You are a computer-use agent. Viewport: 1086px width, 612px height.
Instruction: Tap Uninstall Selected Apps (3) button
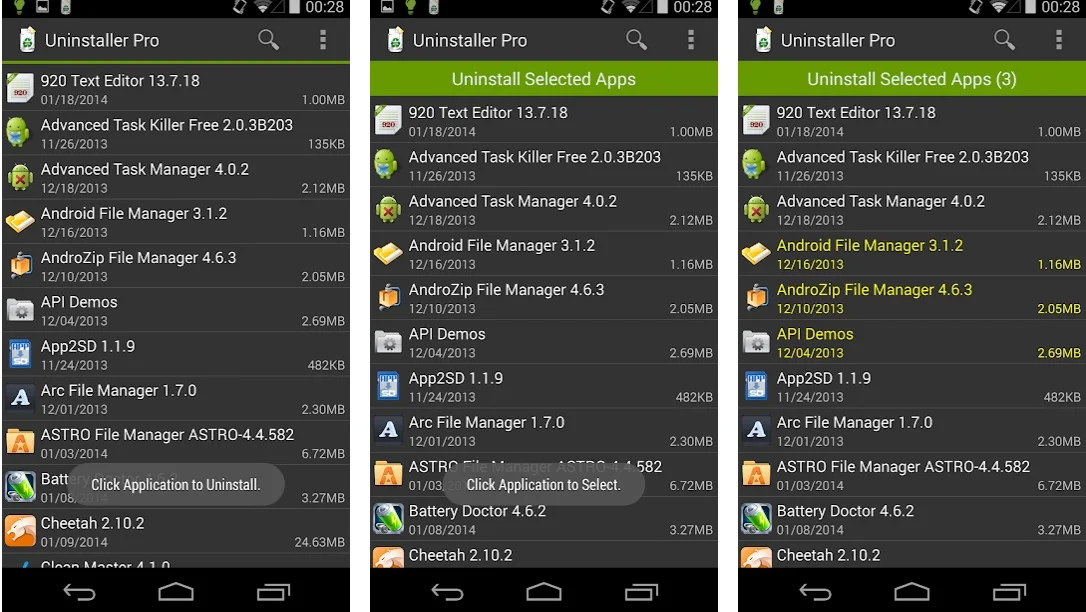coord(911,79)
